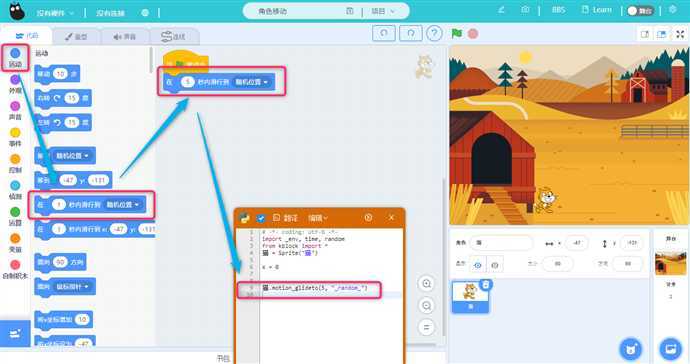Switch to the Costumes tab
690x364 pixels.
pyautogui.click(x=77, y=37)
